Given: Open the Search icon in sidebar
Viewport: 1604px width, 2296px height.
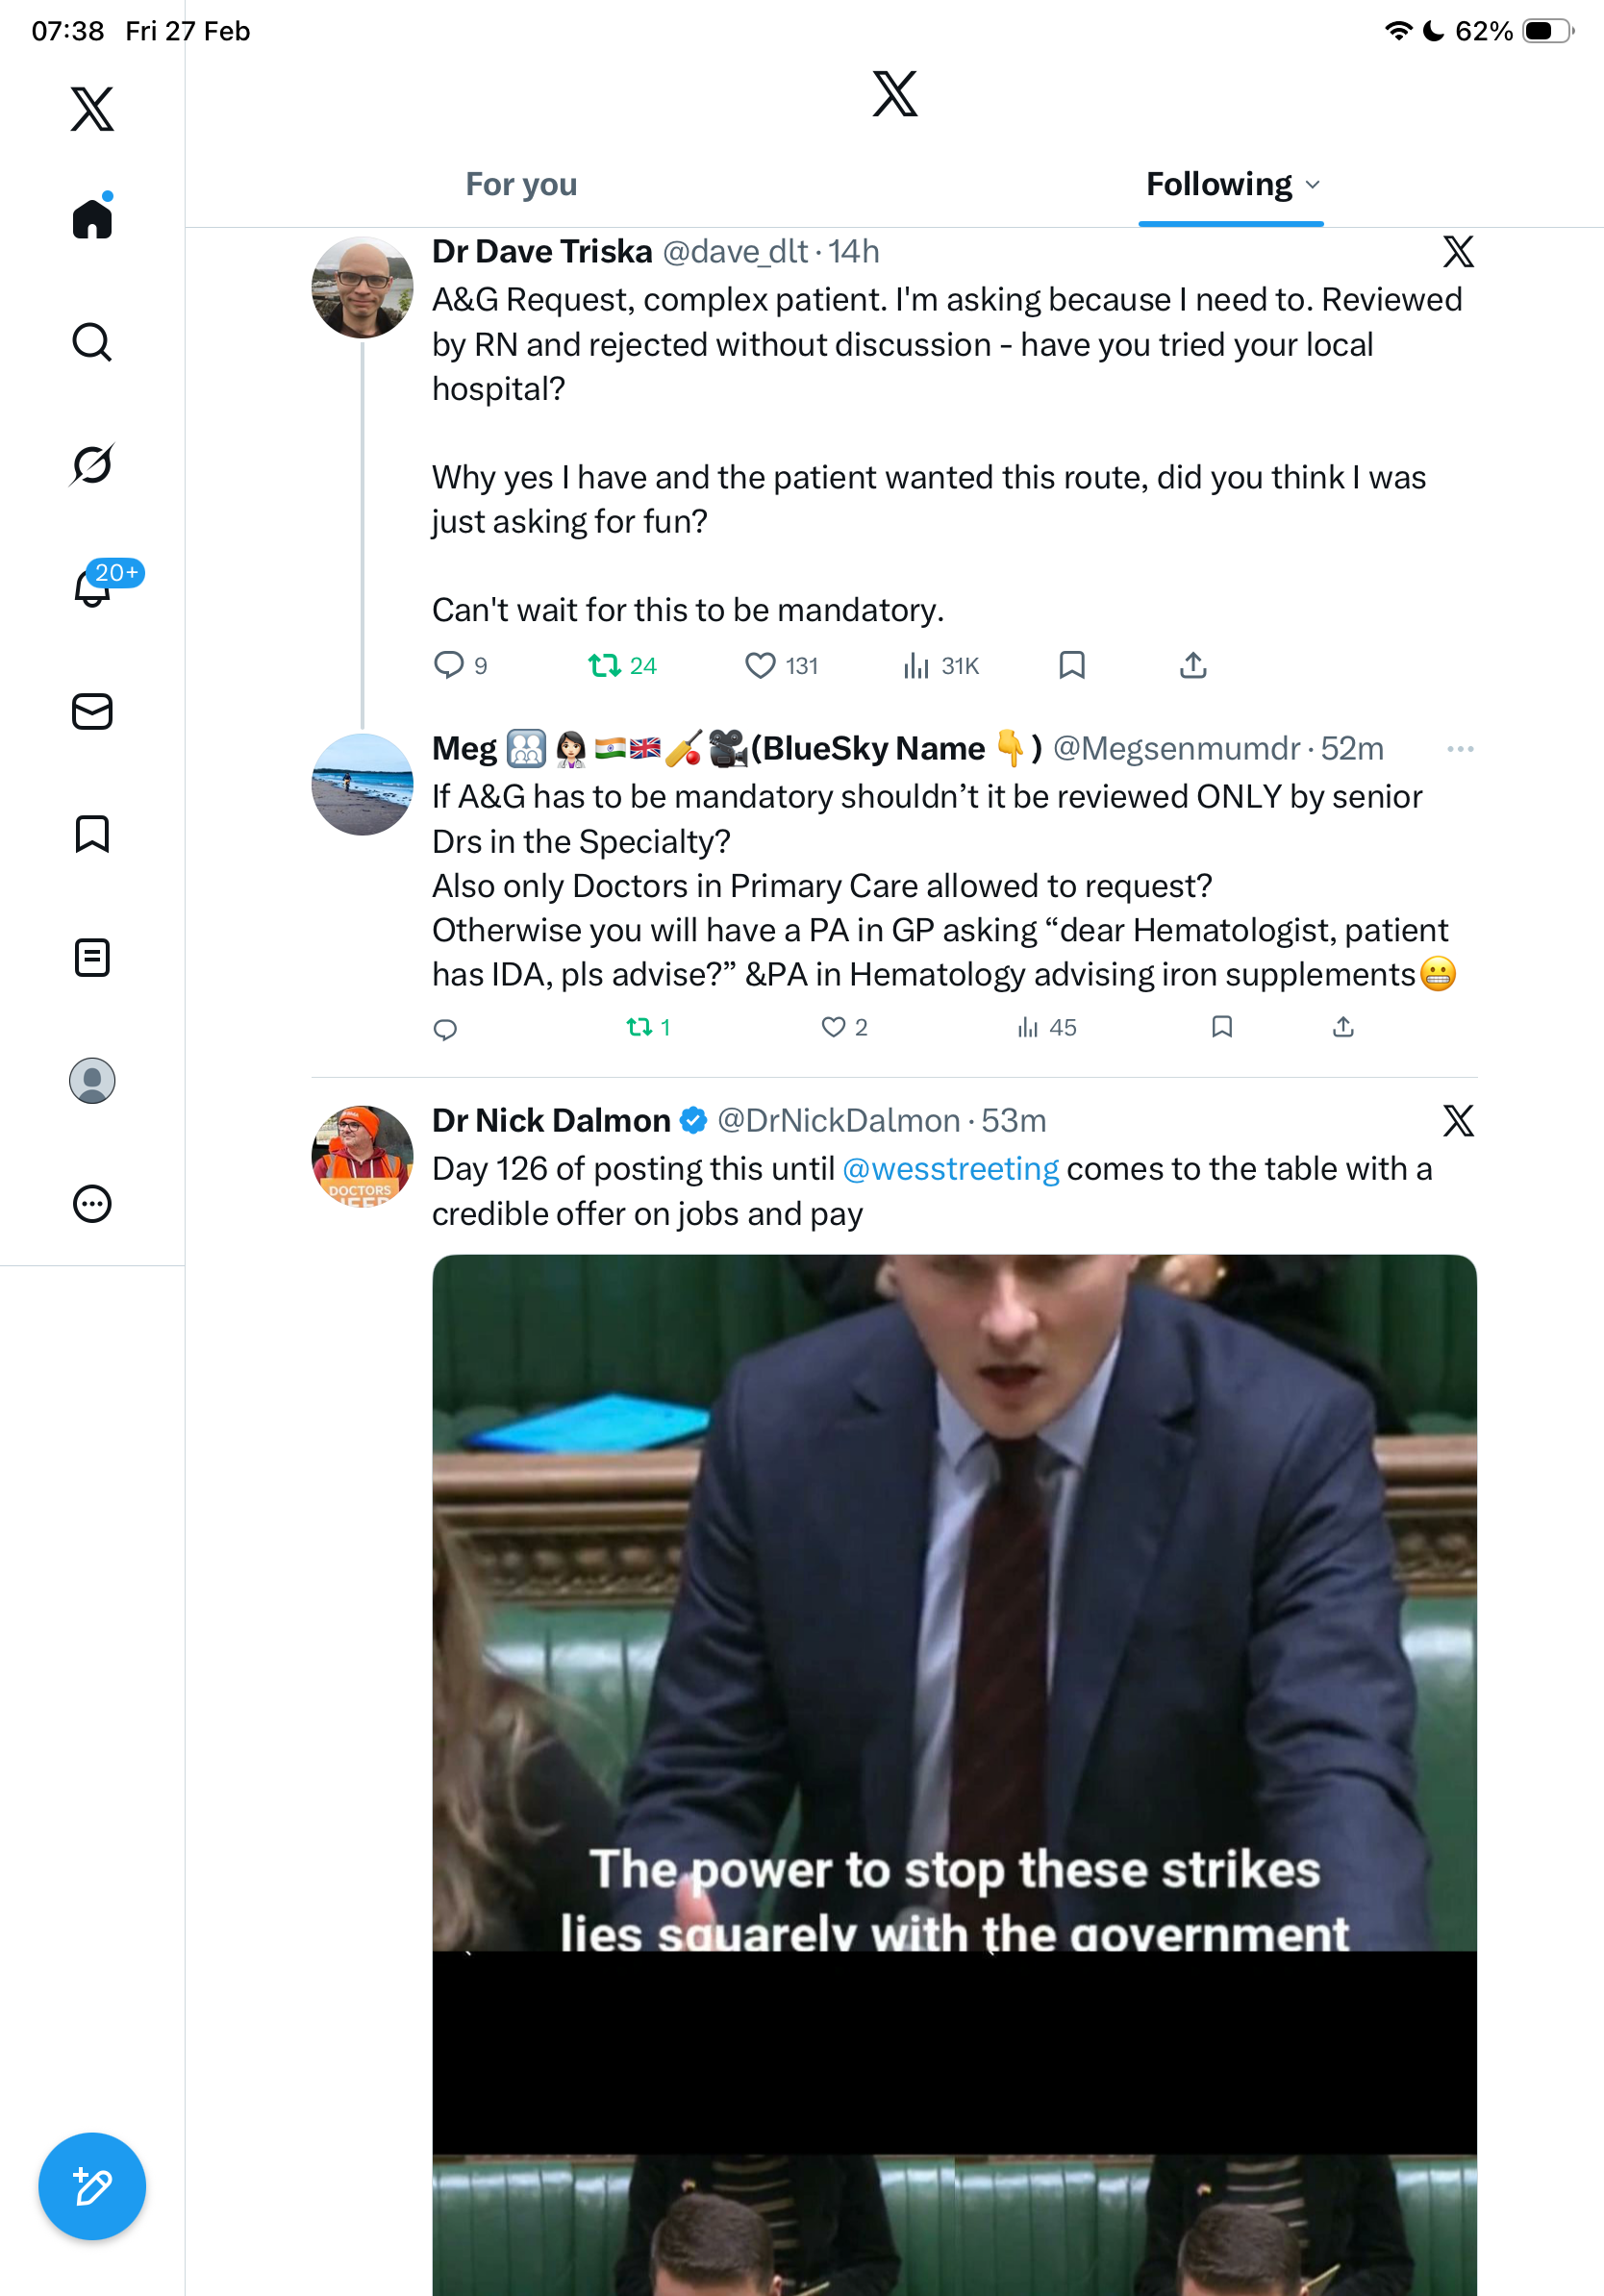Looking at the screenshot, I should pos(92,342).
